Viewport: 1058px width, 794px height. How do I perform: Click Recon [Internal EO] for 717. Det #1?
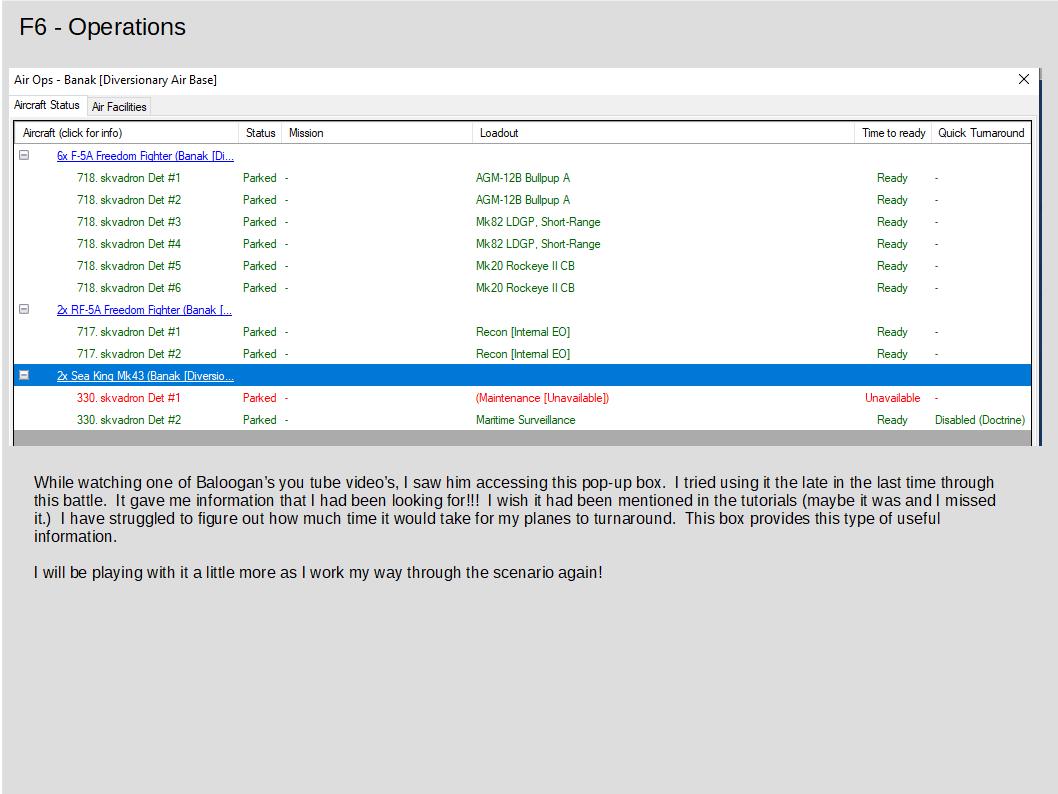pos(523,332)
